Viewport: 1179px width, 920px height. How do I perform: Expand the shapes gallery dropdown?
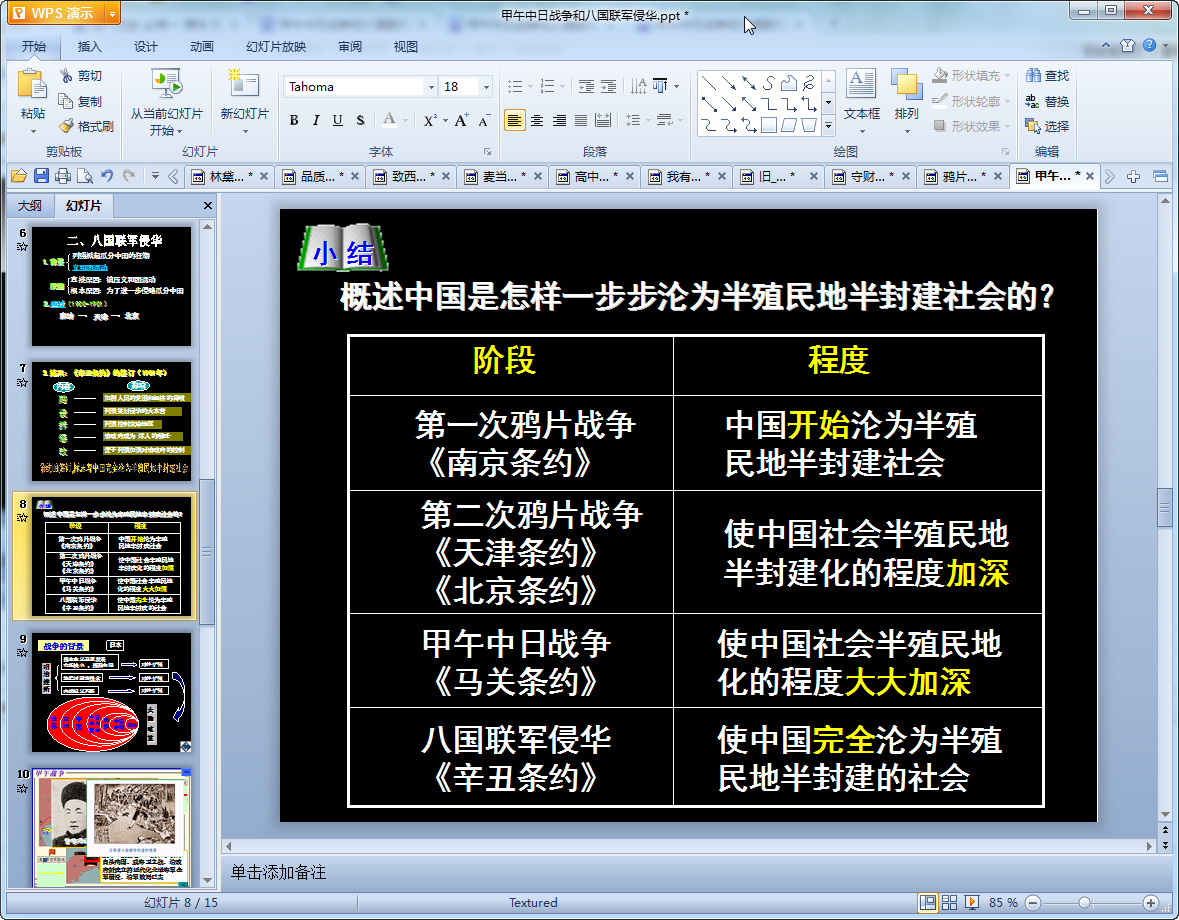click(x=828, y=126)
